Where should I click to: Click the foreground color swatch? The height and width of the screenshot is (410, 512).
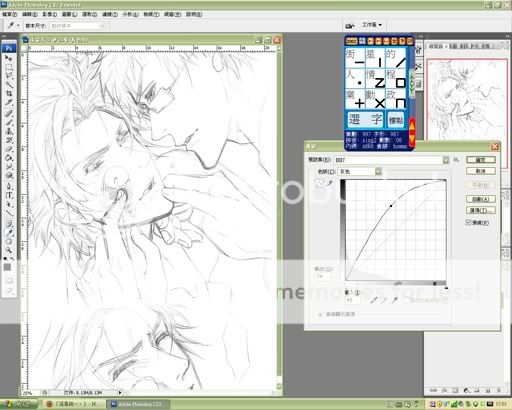pyautogui.click(x=7, y=267)
